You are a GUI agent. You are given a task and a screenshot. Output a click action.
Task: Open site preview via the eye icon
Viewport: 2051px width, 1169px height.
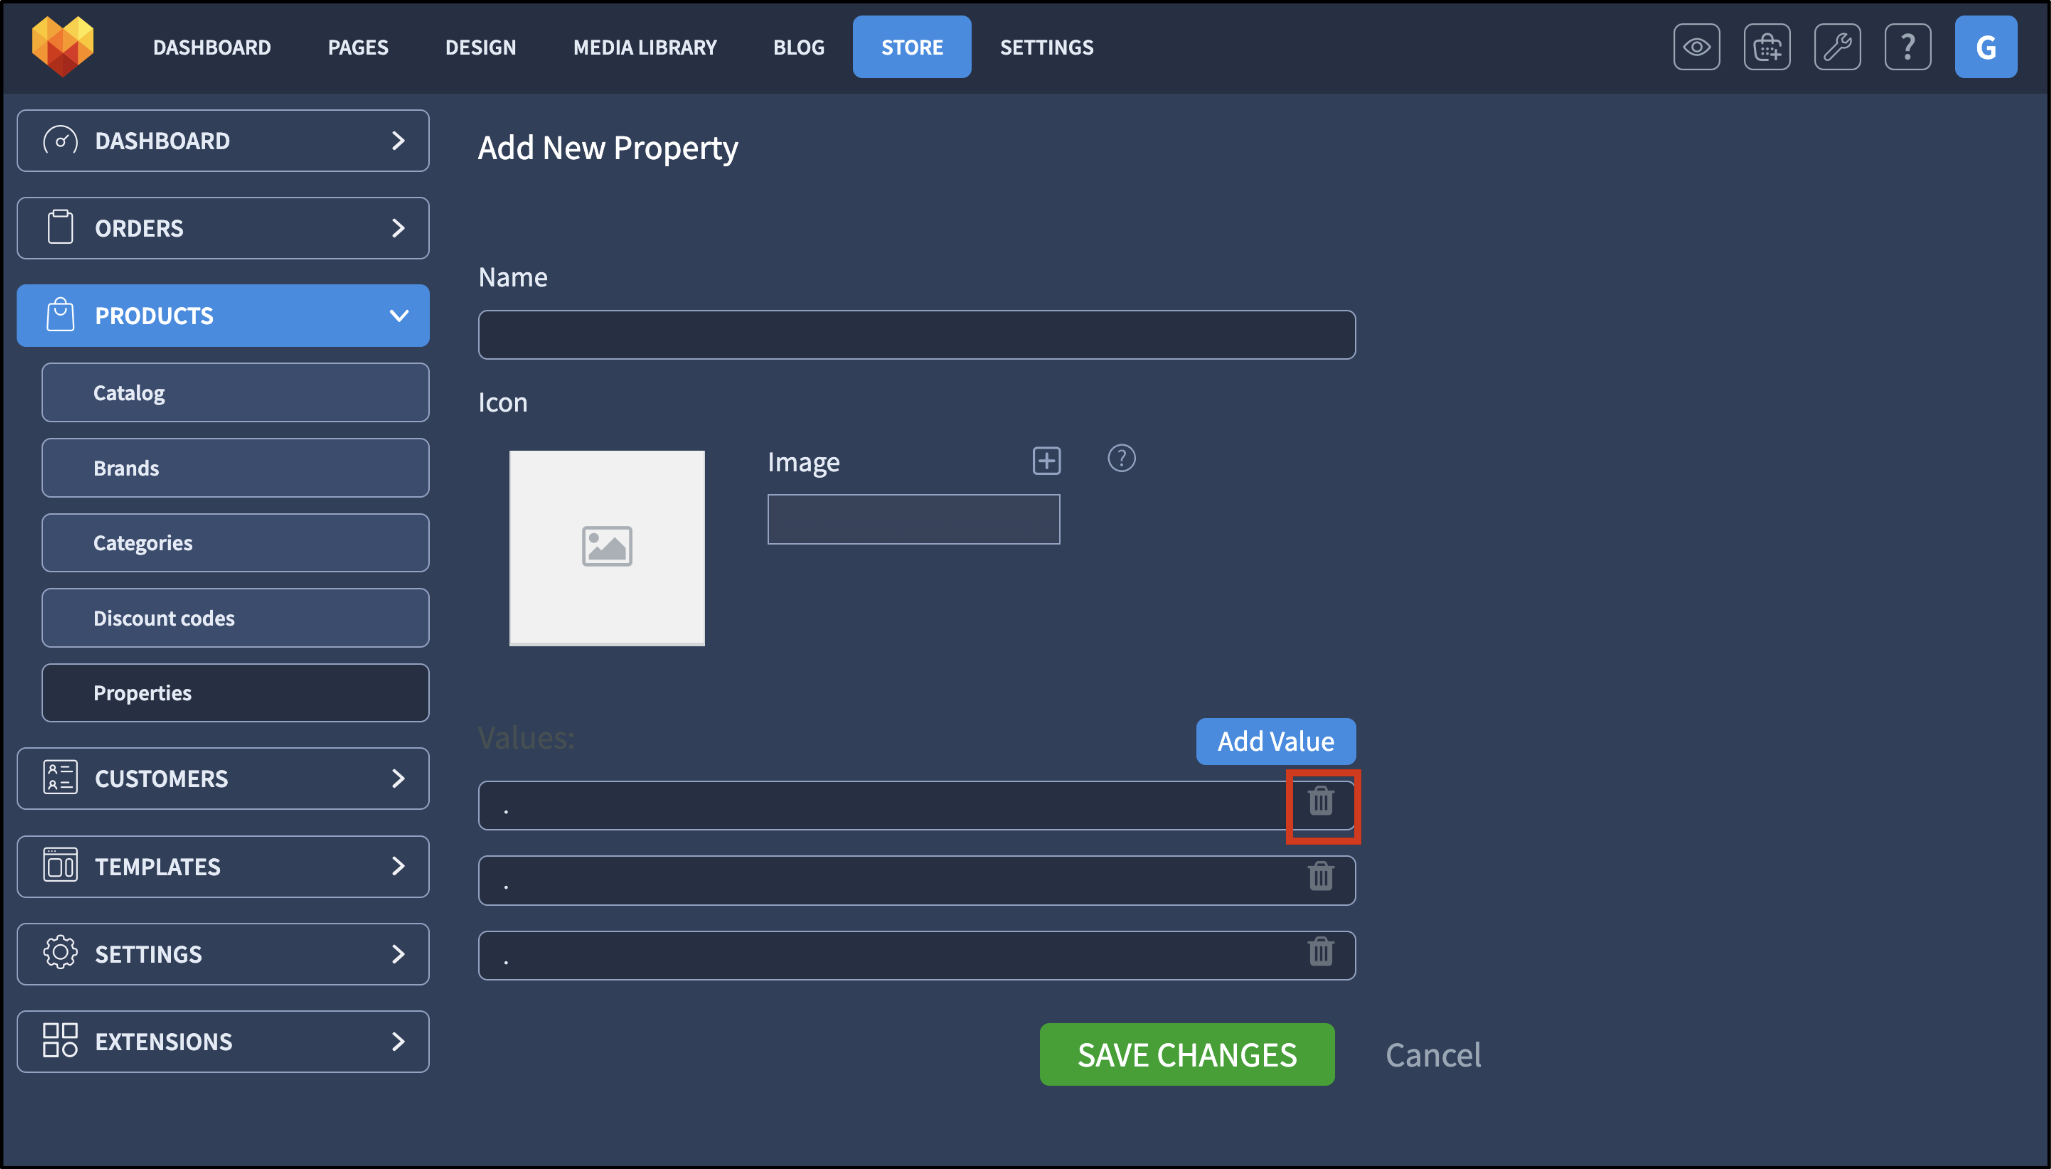tap(1696, 47)
